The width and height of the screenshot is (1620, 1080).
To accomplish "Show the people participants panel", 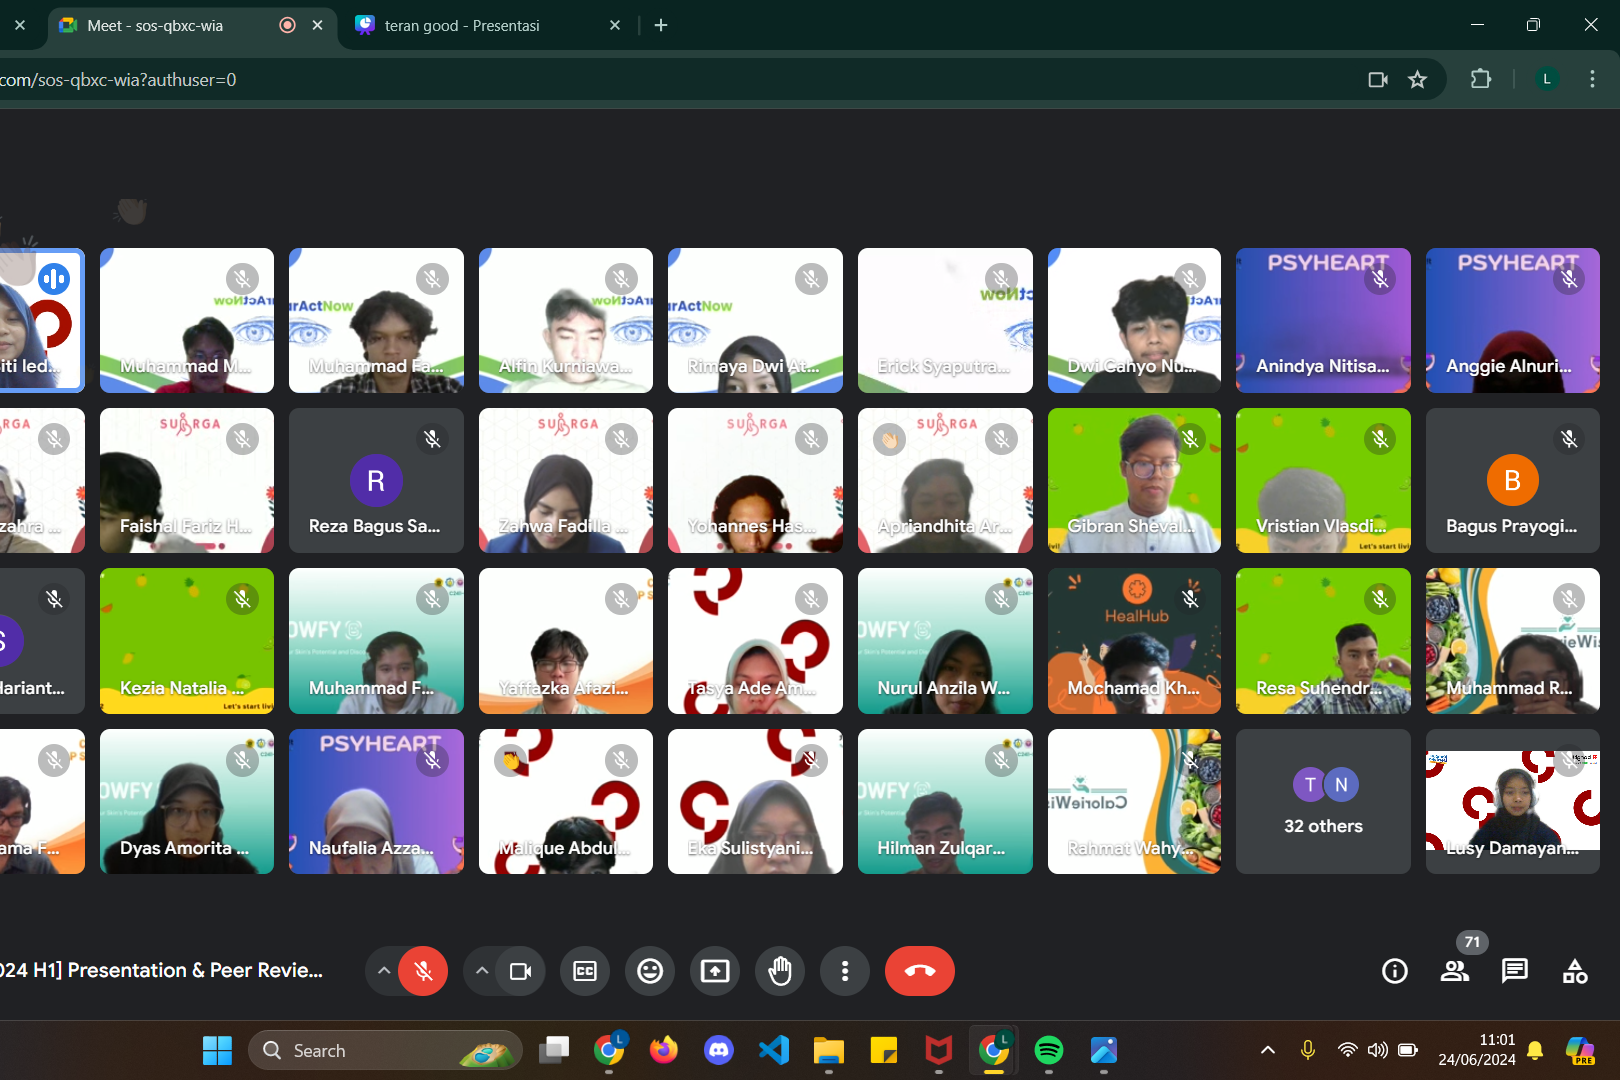I will (x=1455, y=971).
